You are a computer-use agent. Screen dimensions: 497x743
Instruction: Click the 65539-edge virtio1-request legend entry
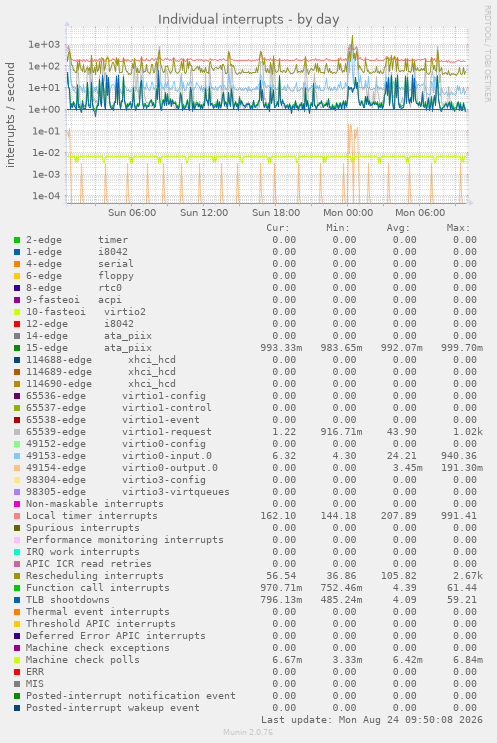tap(118, 432)
